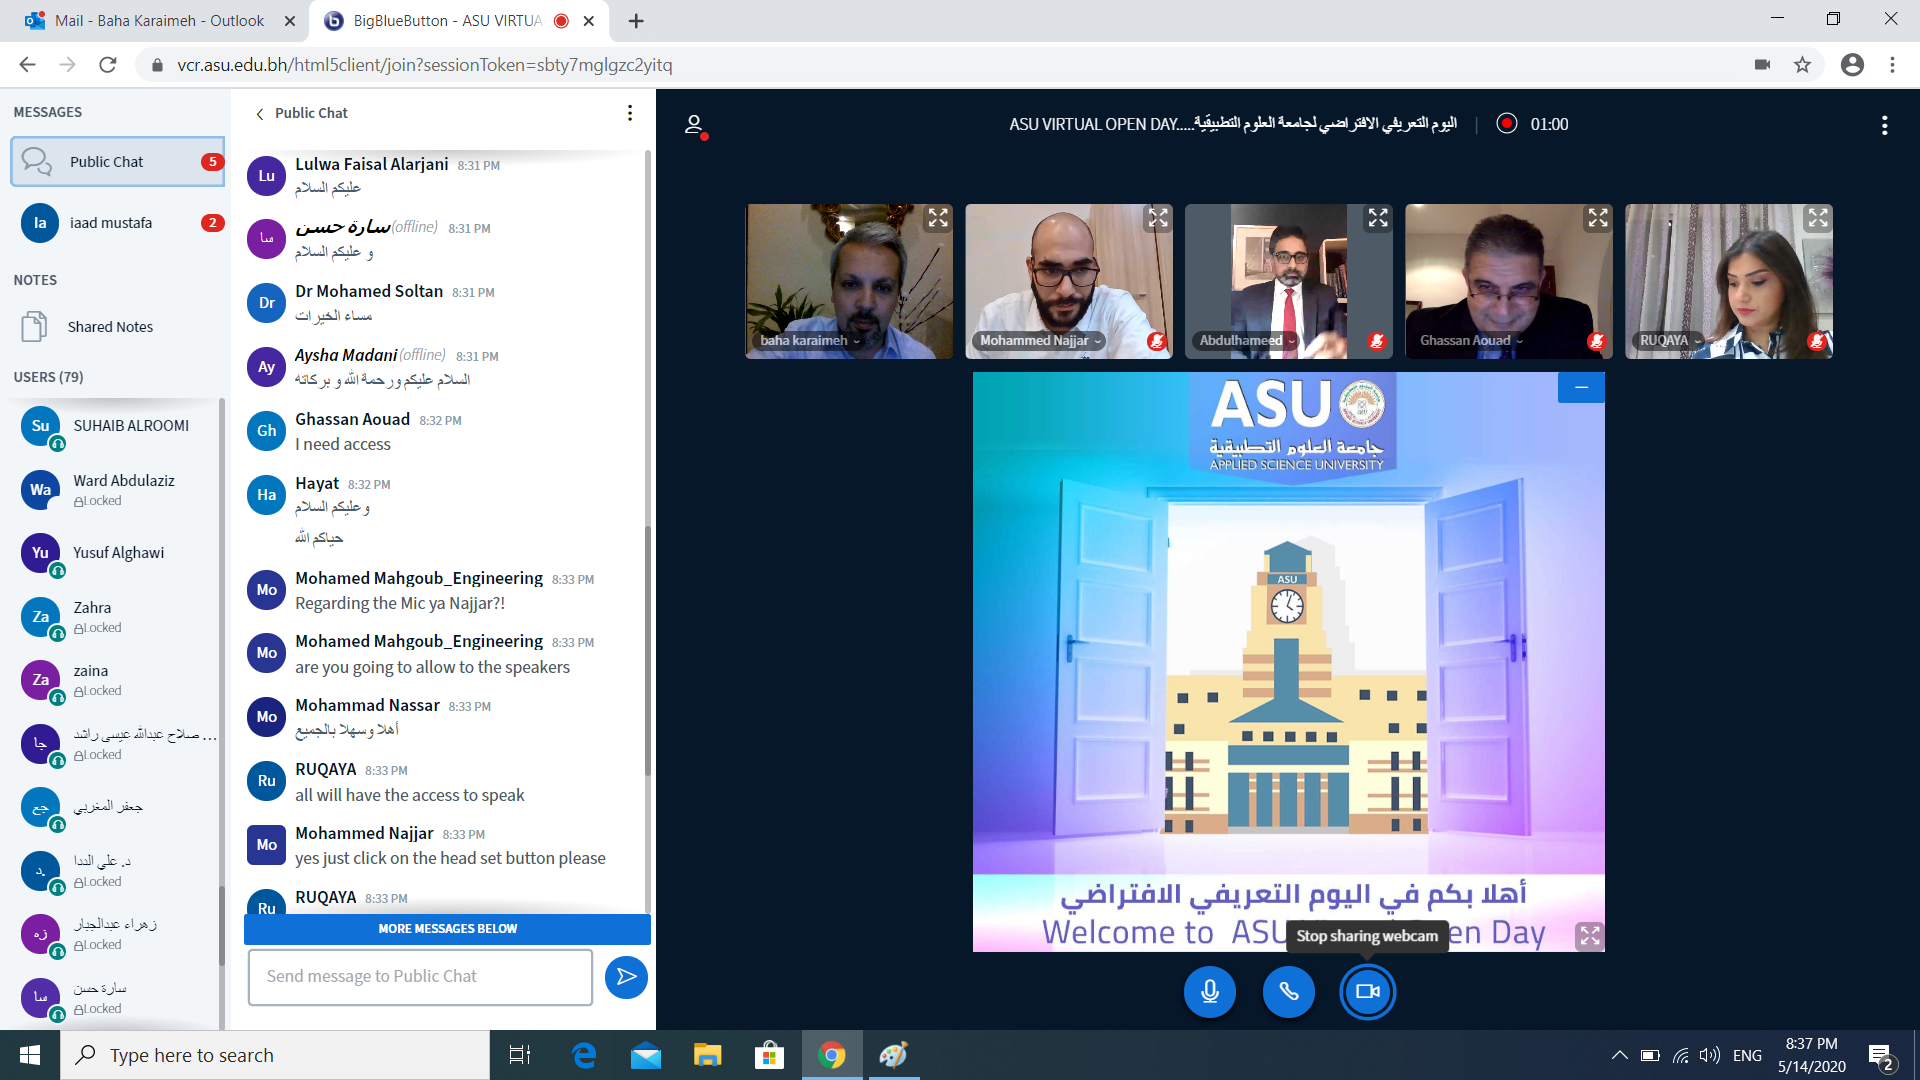The height and width of the screenshot is (1080, 1920).
Task: Open the Public Chat options menu
Action: pyautogui.click(x=630, y=113)
